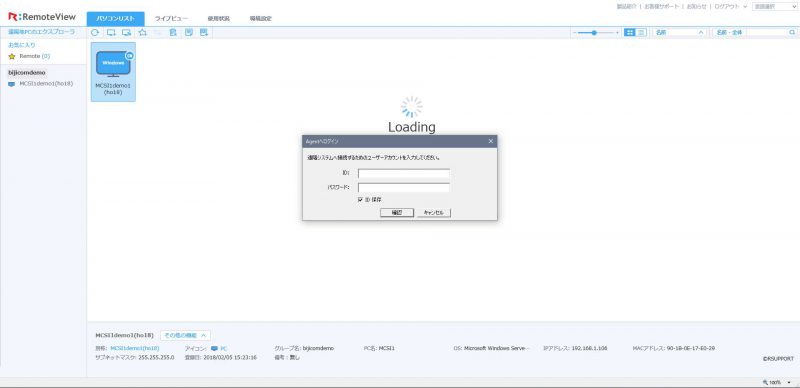
Task: Click the thumbnail size slider handle
Action: pos(594,32)
